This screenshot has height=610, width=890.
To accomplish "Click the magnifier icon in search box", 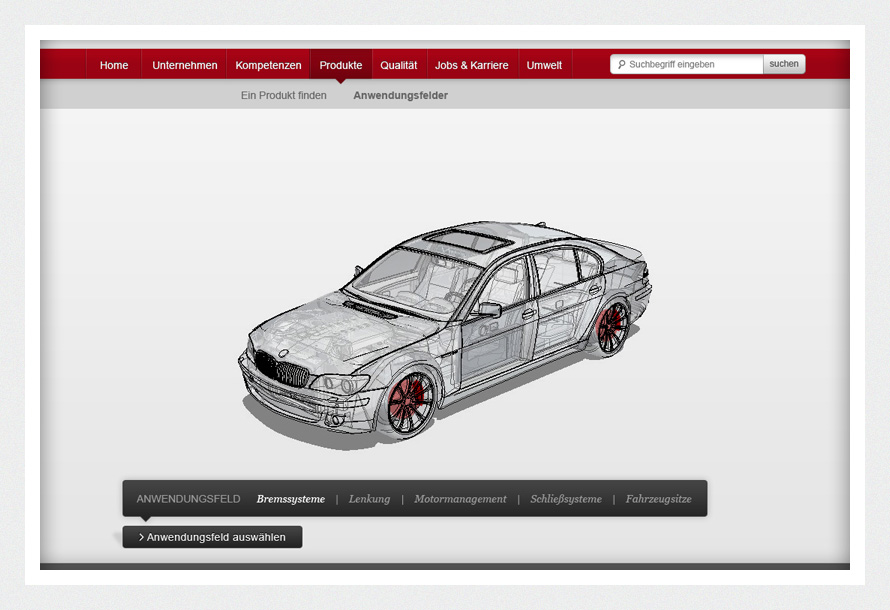I will (x=621, y=64).
